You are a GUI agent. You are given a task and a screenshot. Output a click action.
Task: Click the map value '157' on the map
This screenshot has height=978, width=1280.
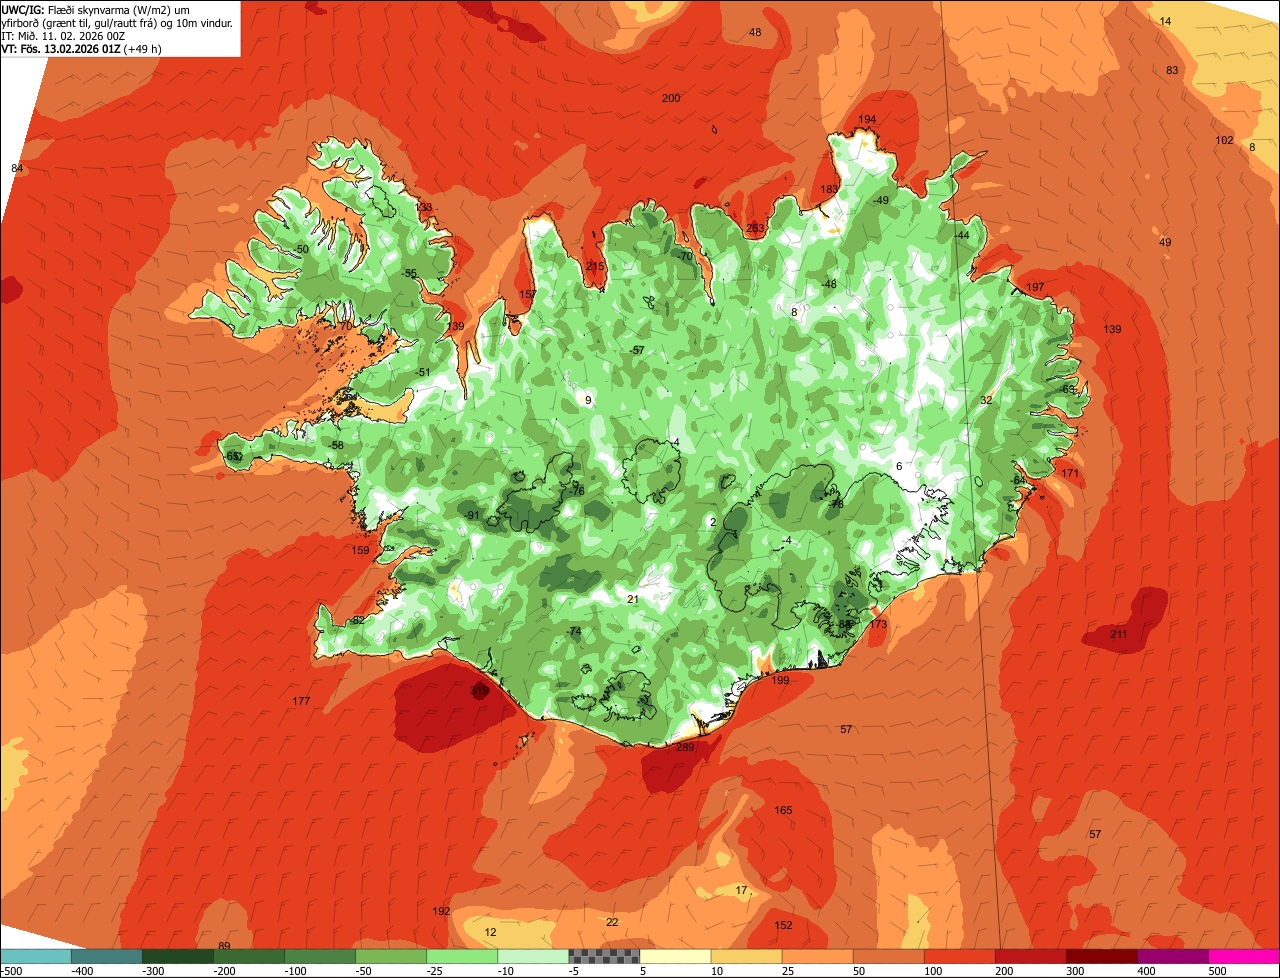click(x=528, y=294)
